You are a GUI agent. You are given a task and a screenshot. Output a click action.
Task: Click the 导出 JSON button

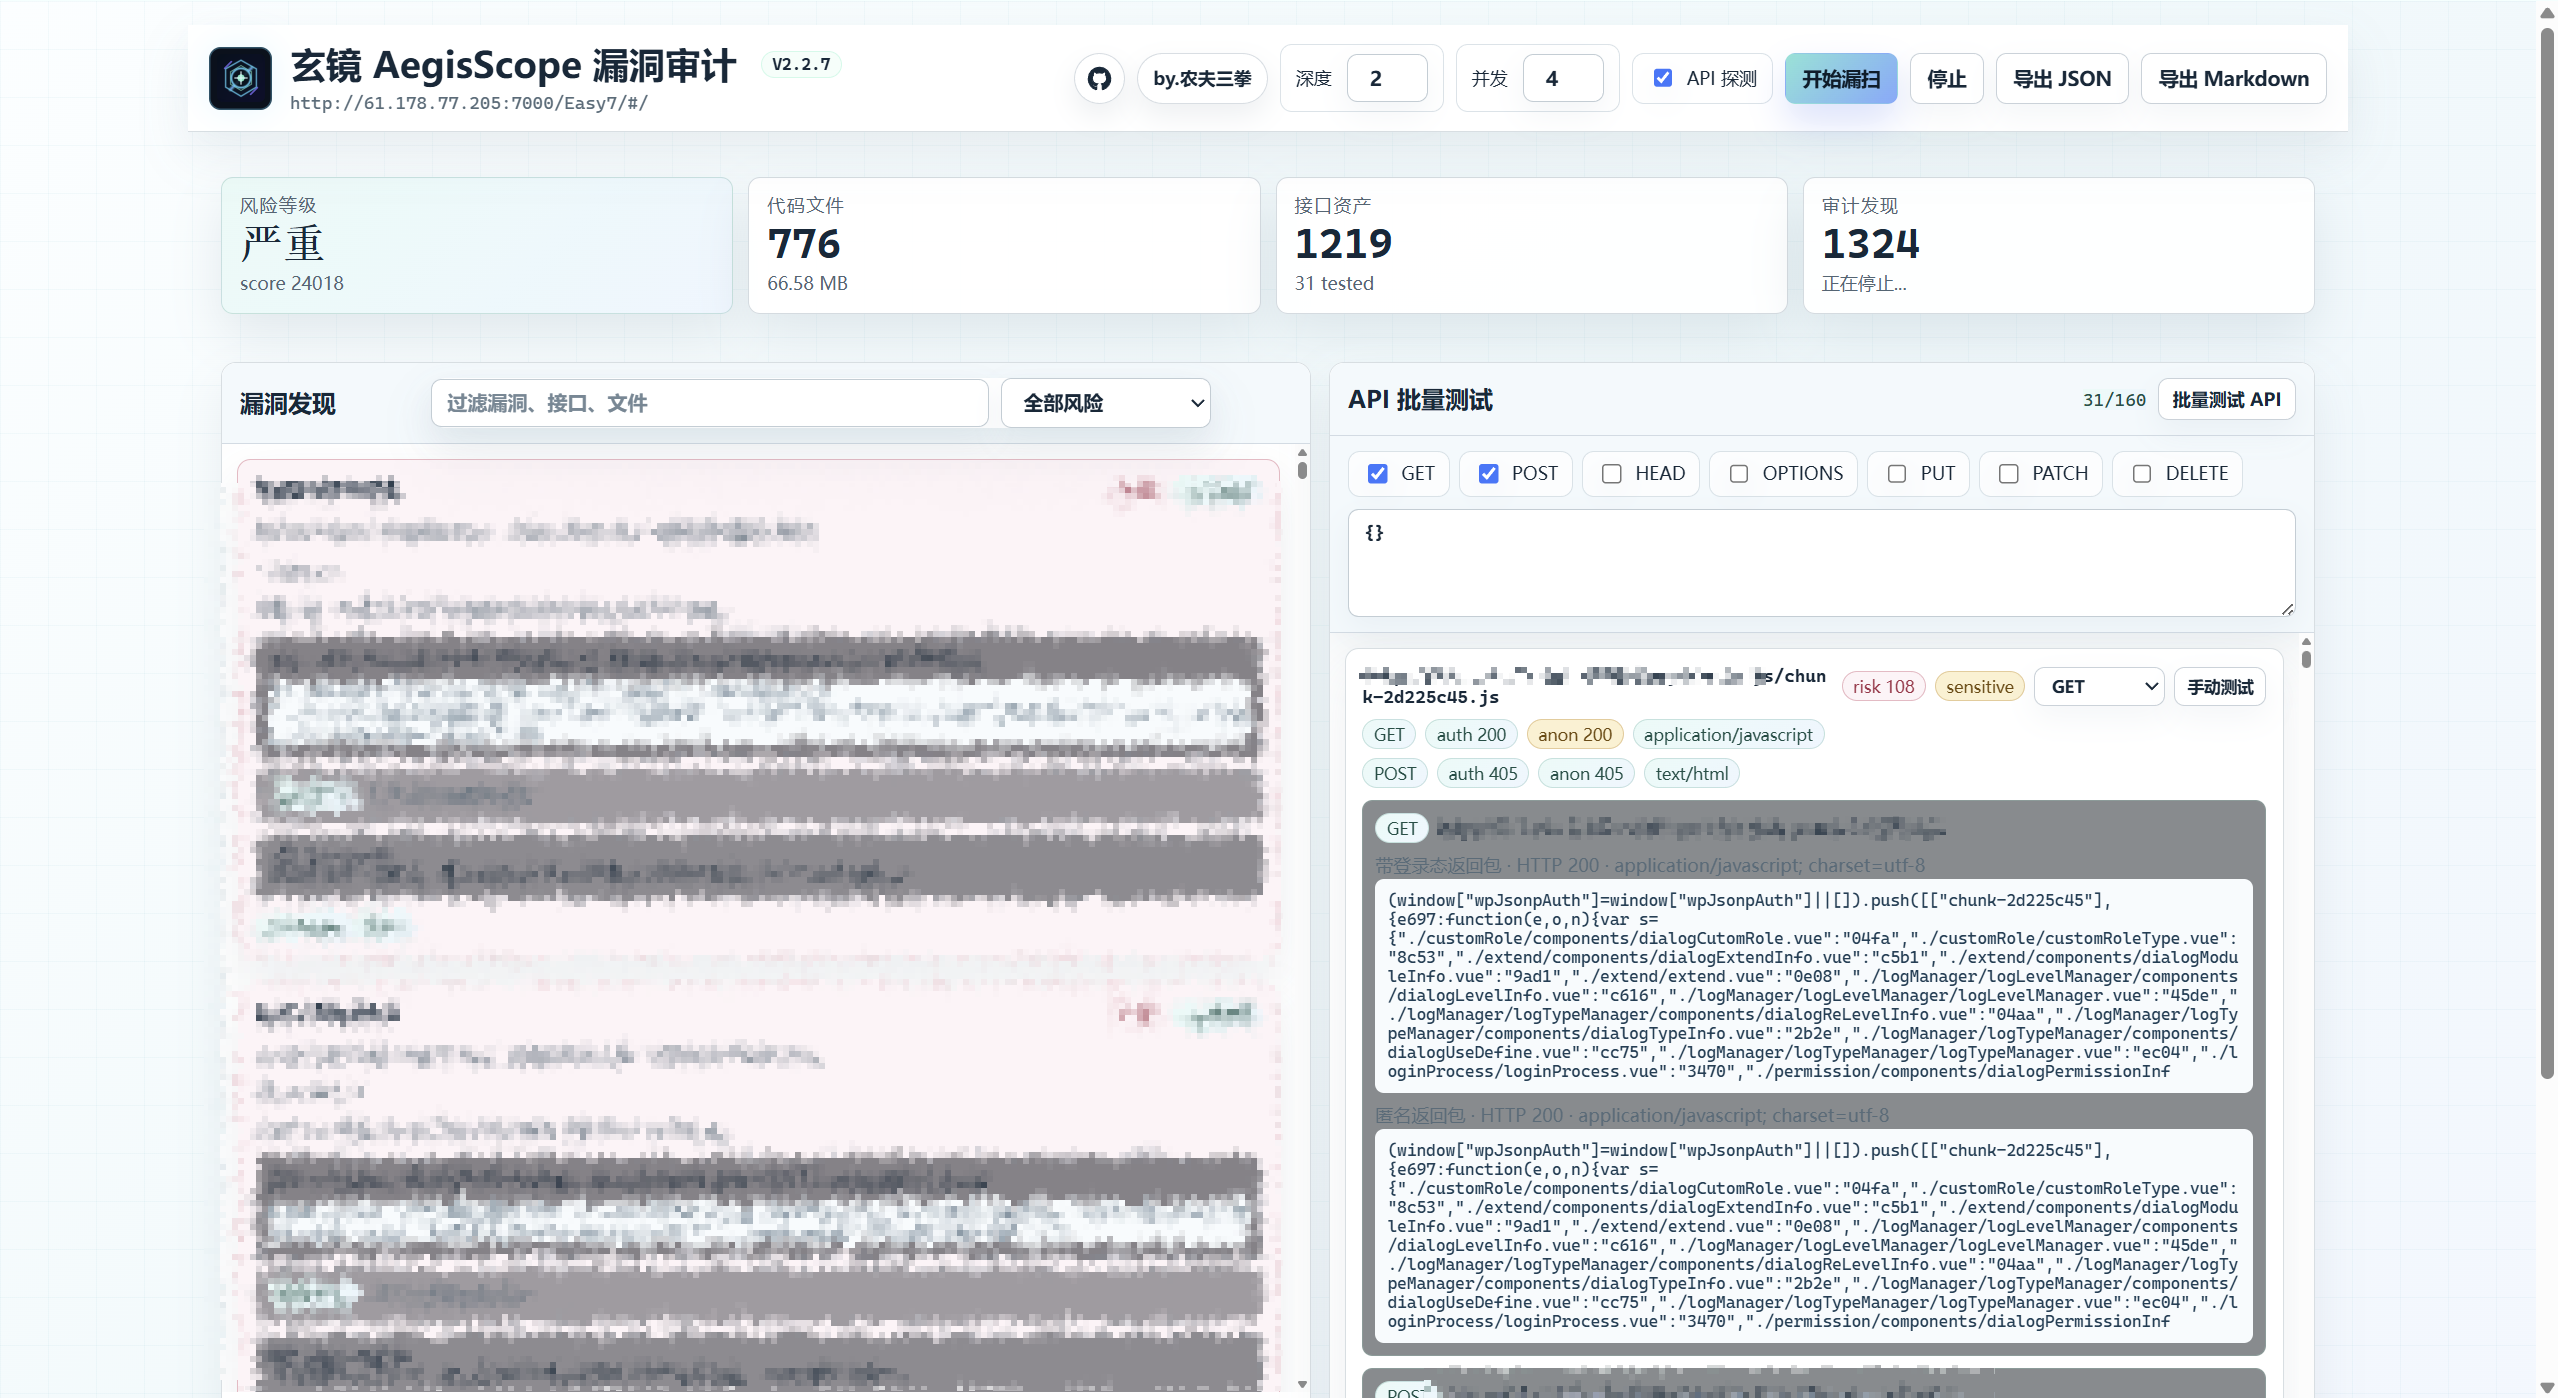tap(2061, 79)
